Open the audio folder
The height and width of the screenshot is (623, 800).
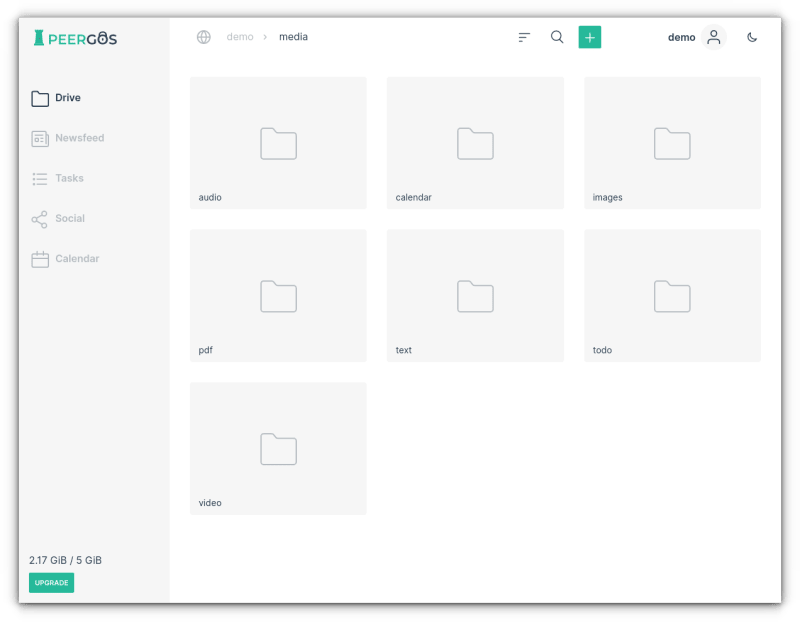[x=278, y=143]
